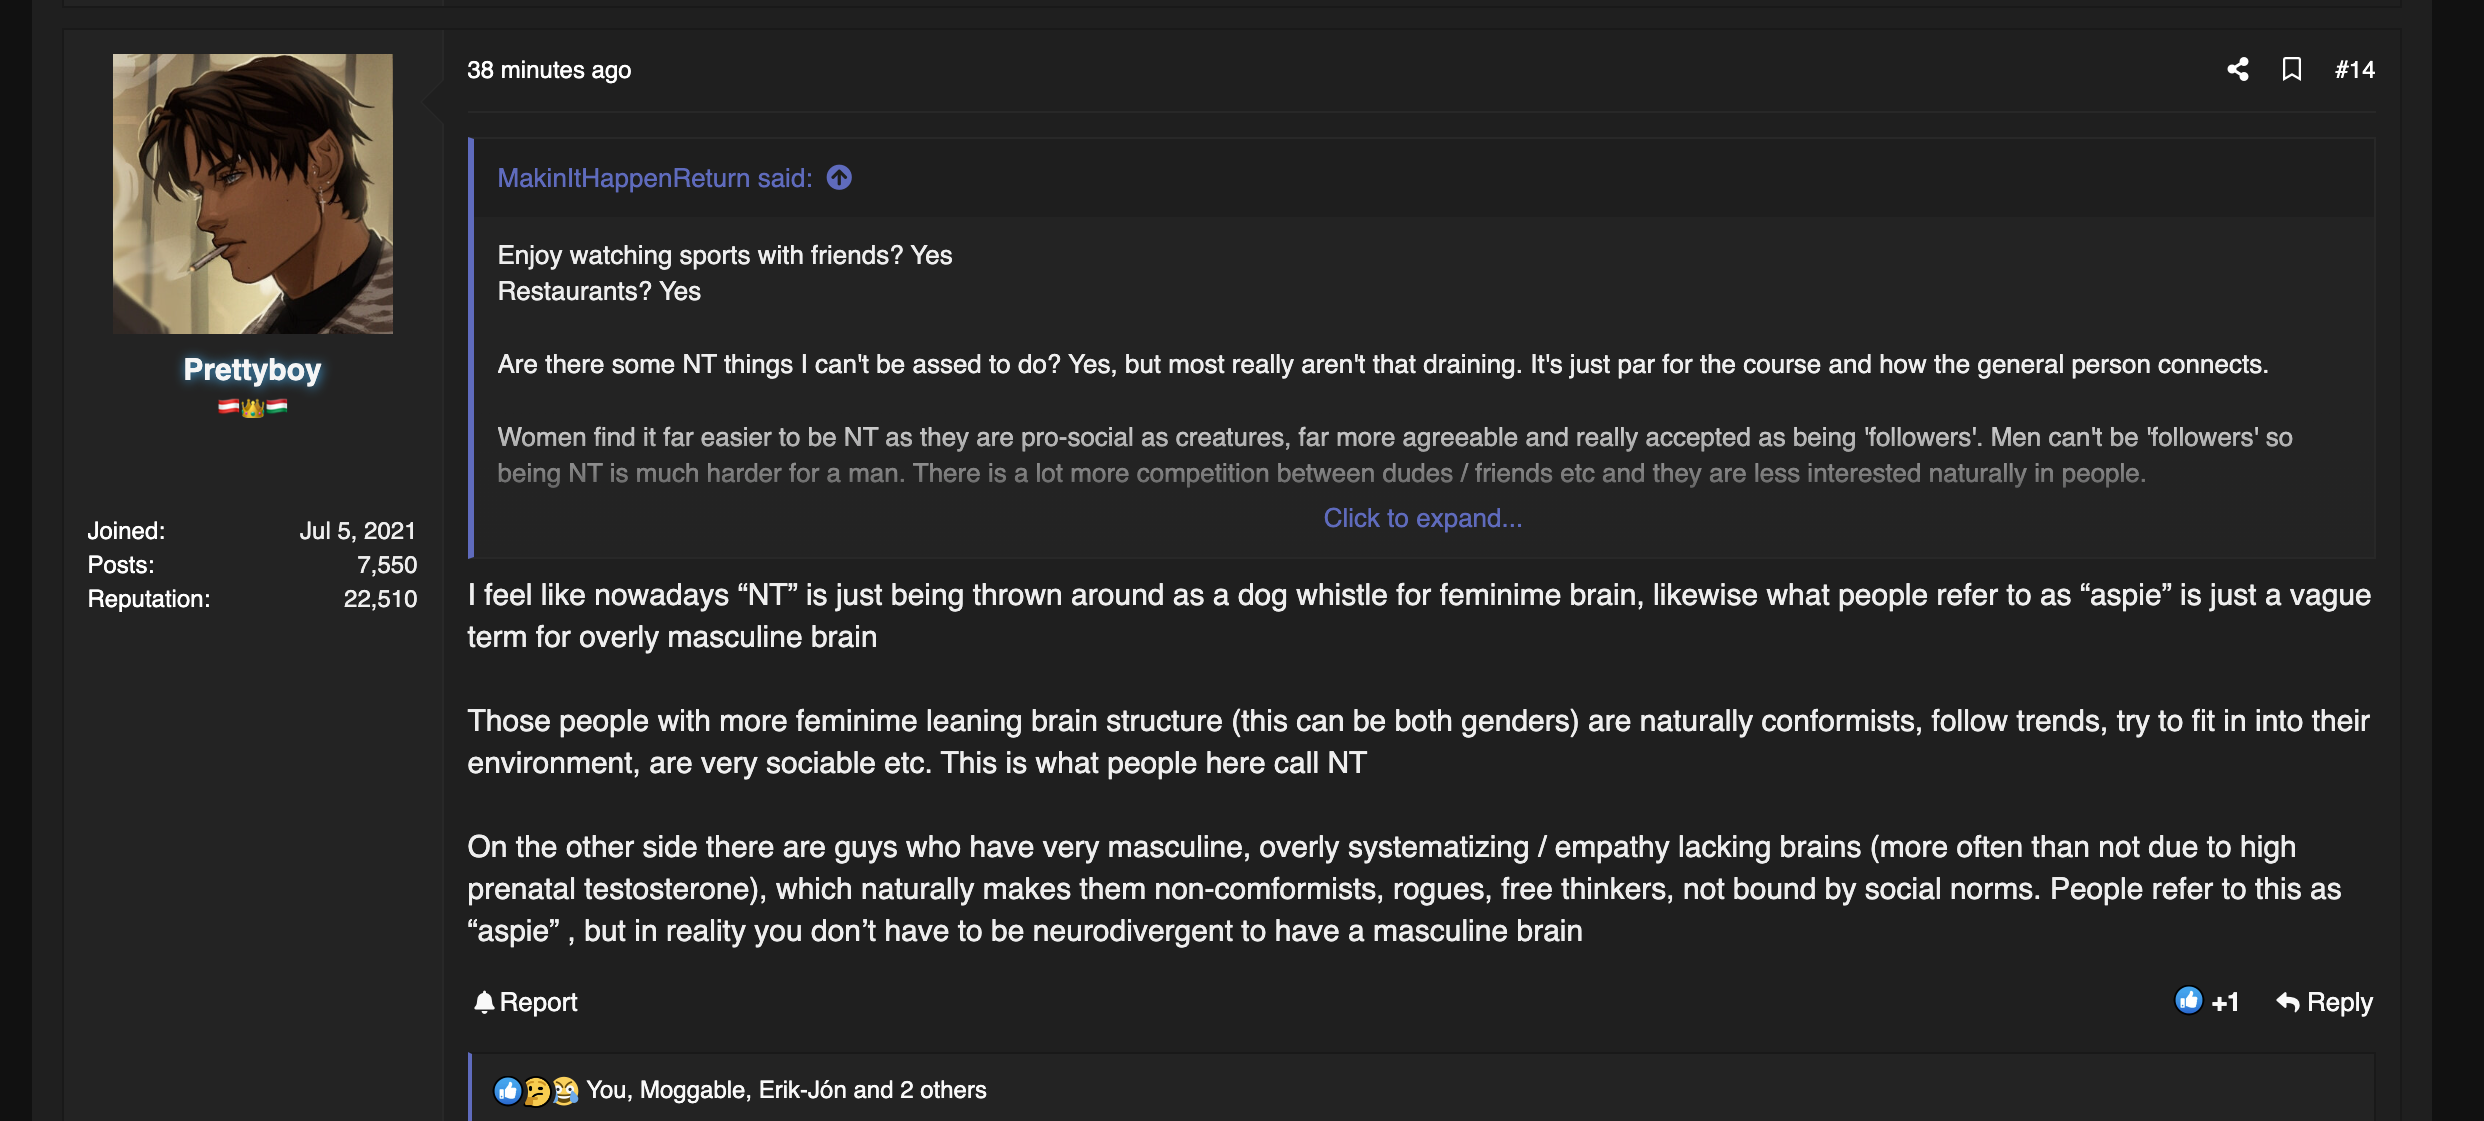Click the Report bell icon
This screenshot has width=2484, height=1121.
(x=484, y=1002)
